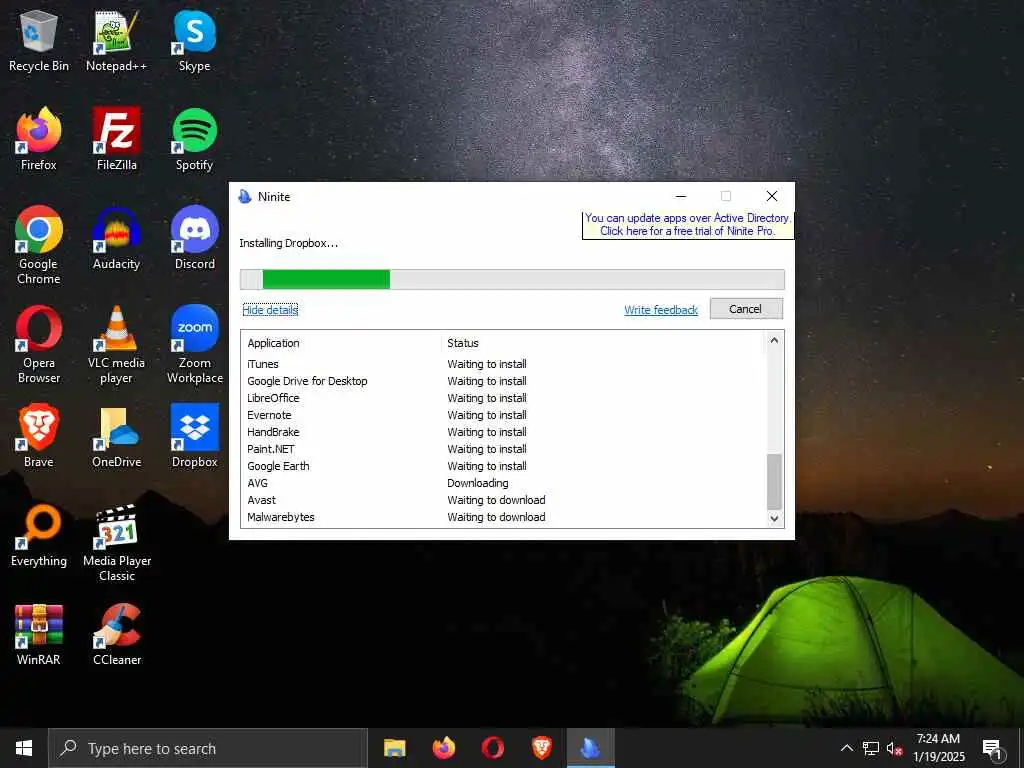Click the details list scrollbar thumb
The height and width of the screenshot is (768, 1024).
[x=774, y=482]
